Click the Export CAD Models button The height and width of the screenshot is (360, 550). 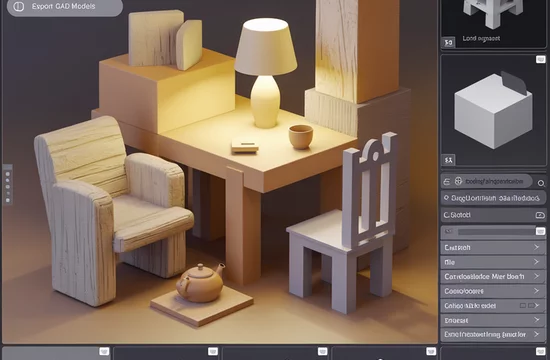[x=65, y=7]
